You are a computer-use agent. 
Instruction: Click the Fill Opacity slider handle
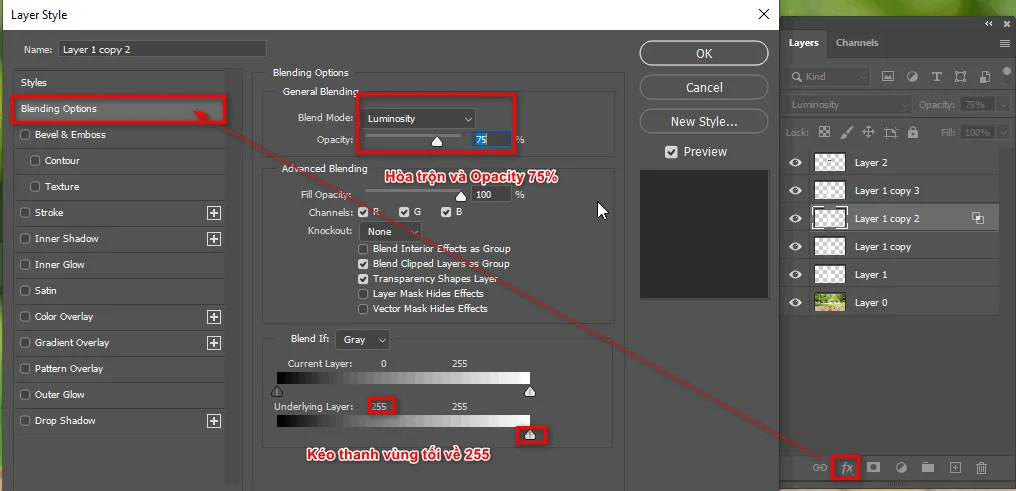[x=461, y=197]
